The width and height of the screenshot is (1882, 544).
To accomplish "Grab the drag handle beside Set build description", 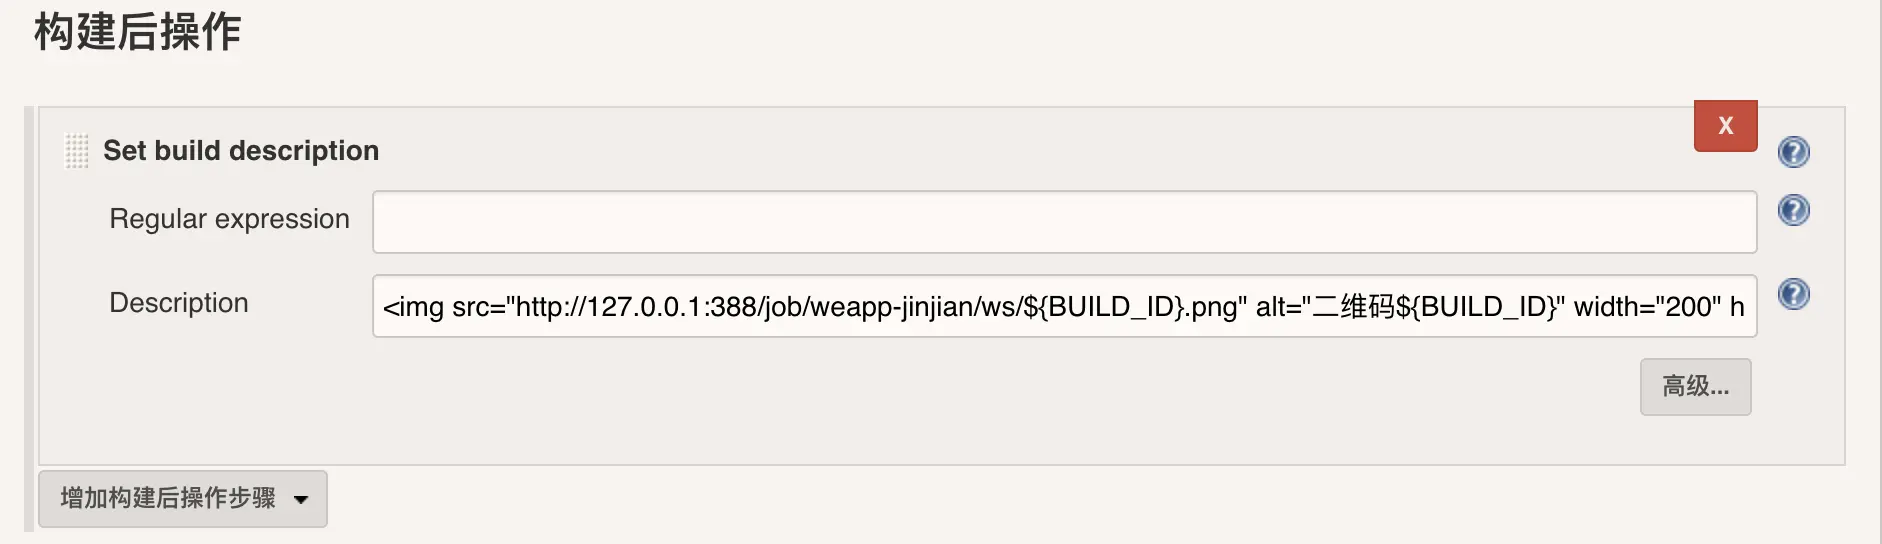I will tap(76, 151).
